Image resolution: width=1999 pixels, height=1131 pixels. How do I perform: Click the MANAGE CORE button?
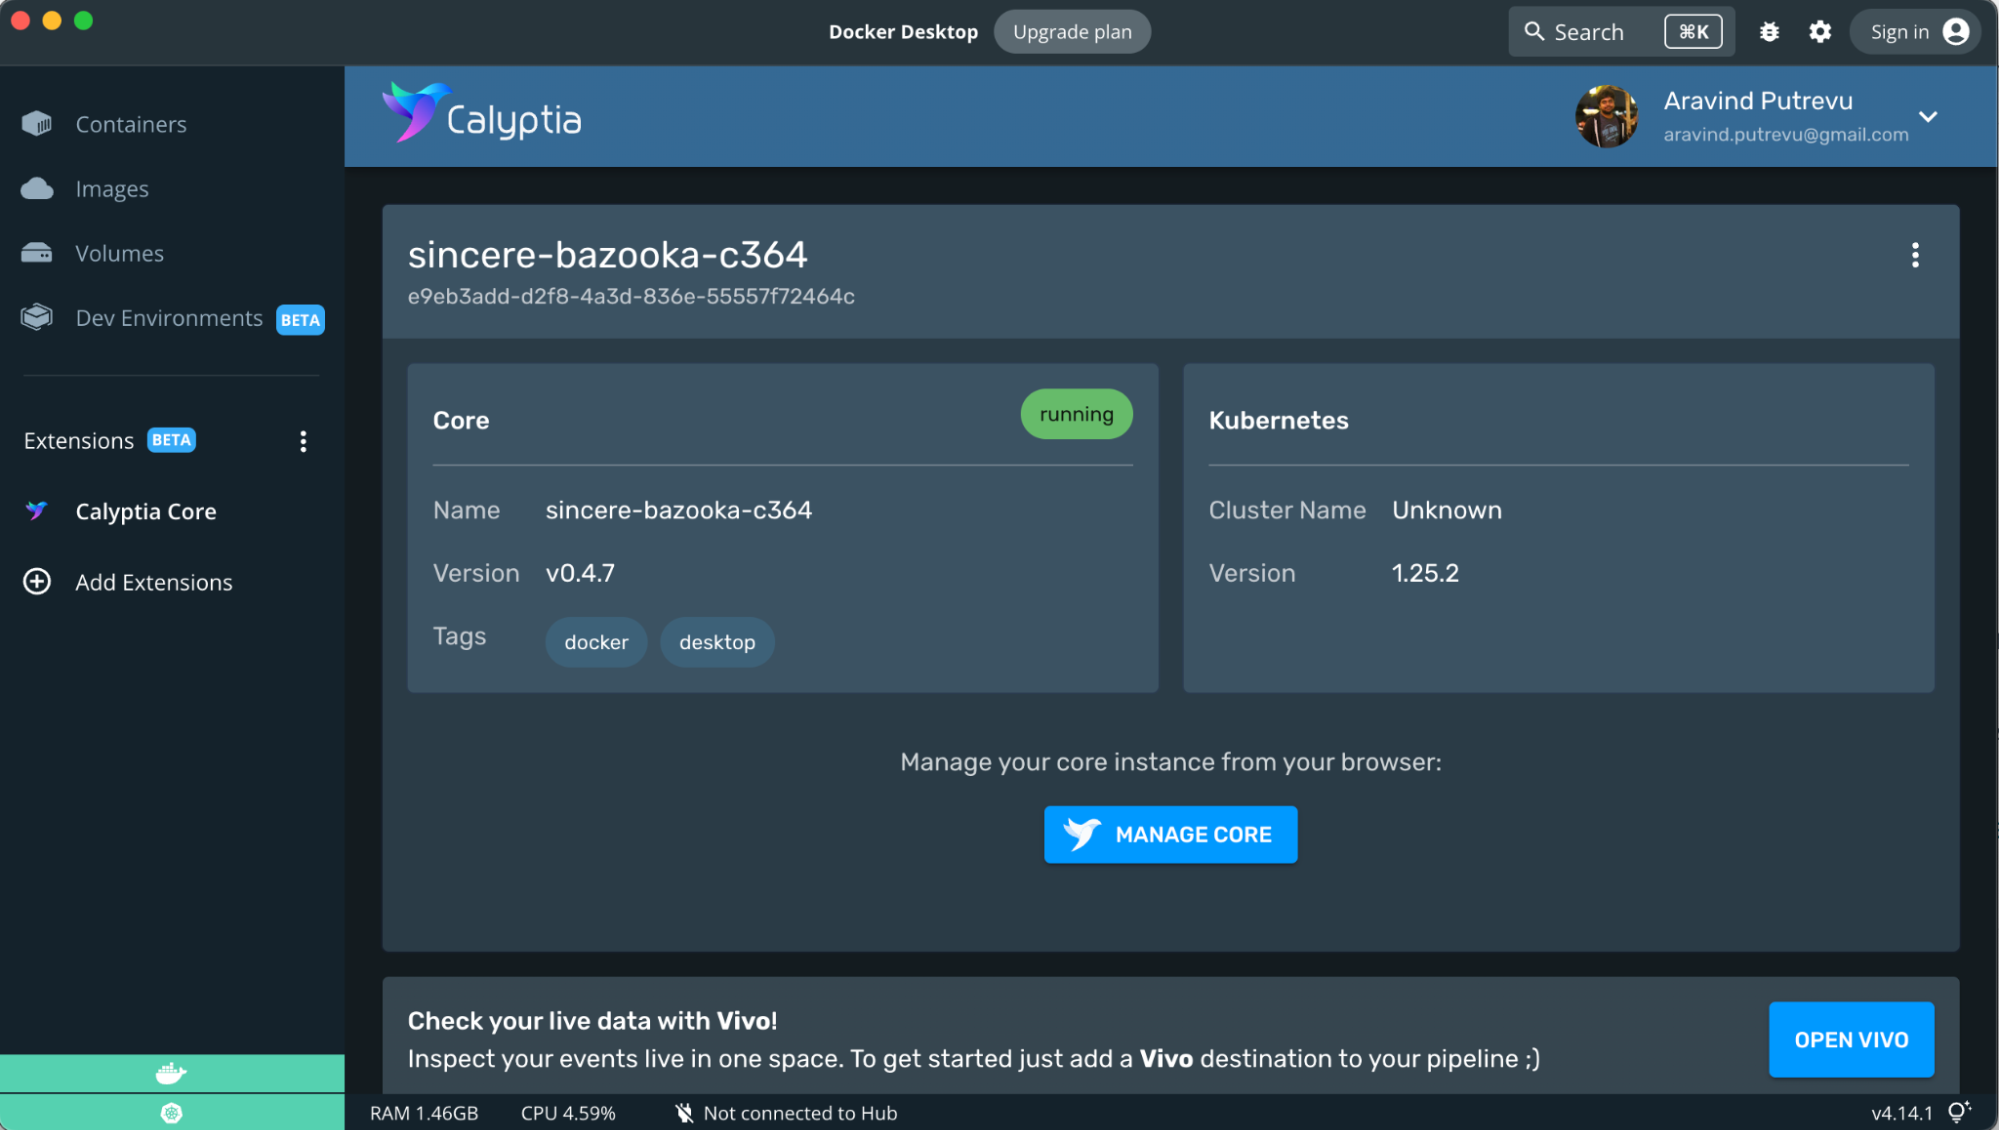[x=1170, y=833]
